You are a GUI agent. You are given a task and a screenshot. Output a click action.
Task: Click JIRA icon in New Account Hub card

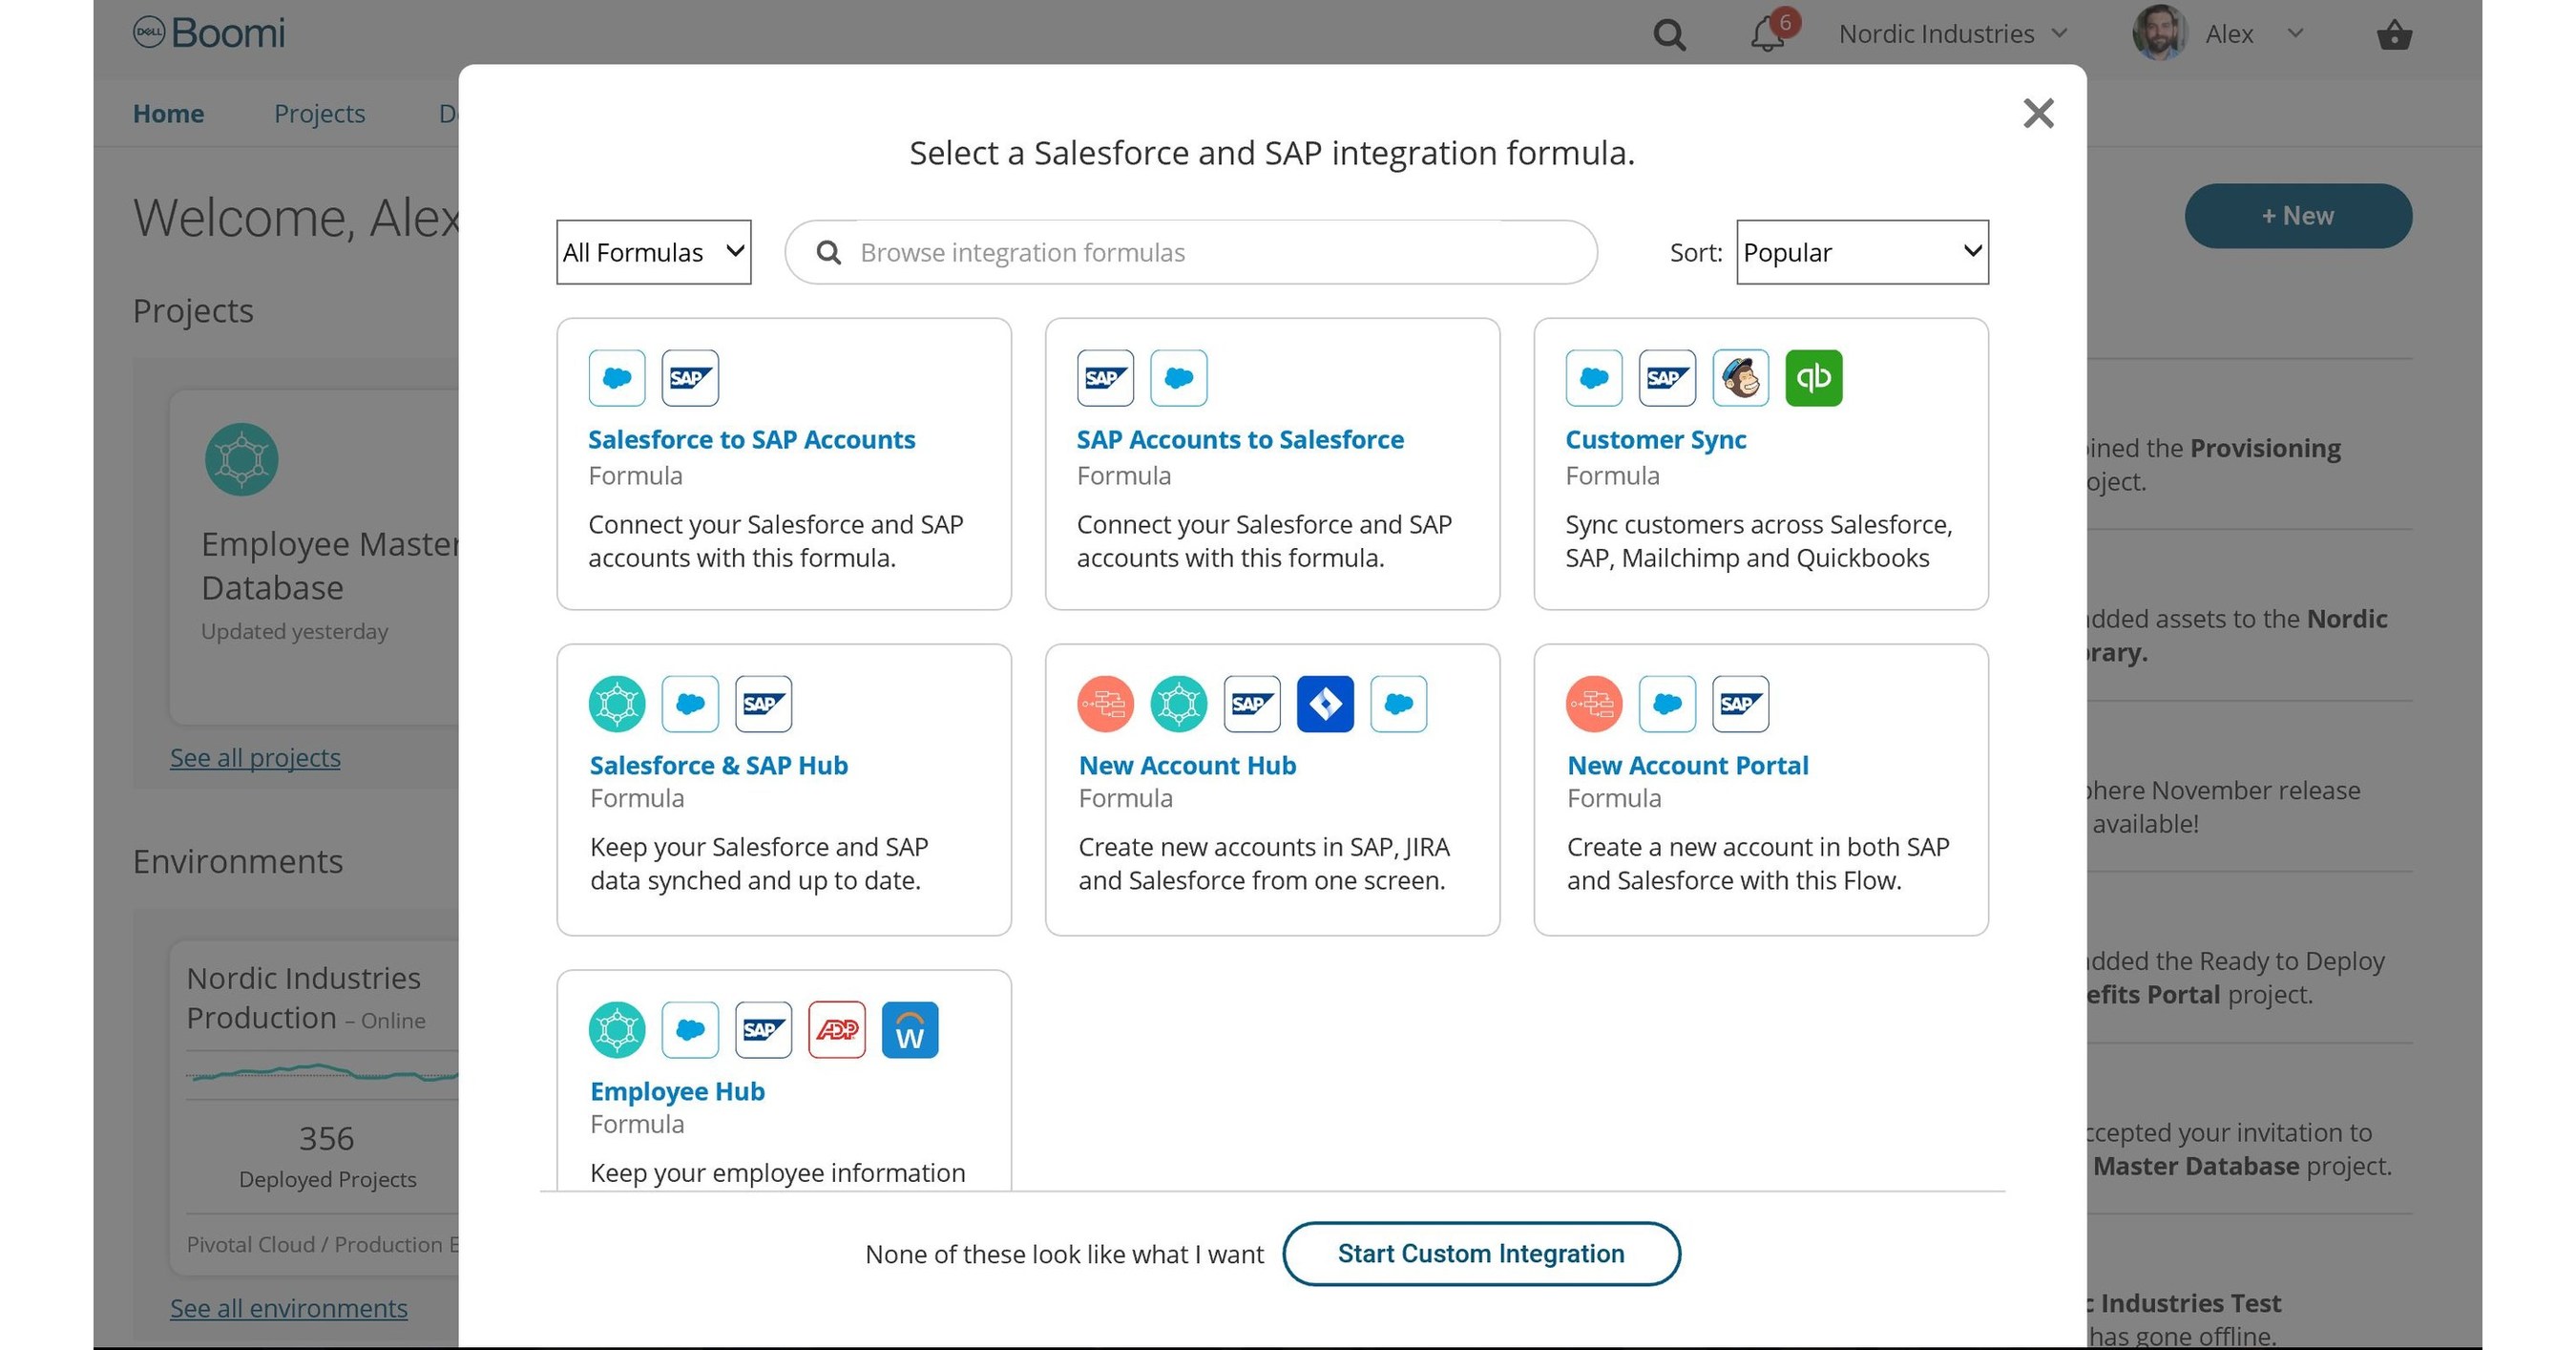1325,704
